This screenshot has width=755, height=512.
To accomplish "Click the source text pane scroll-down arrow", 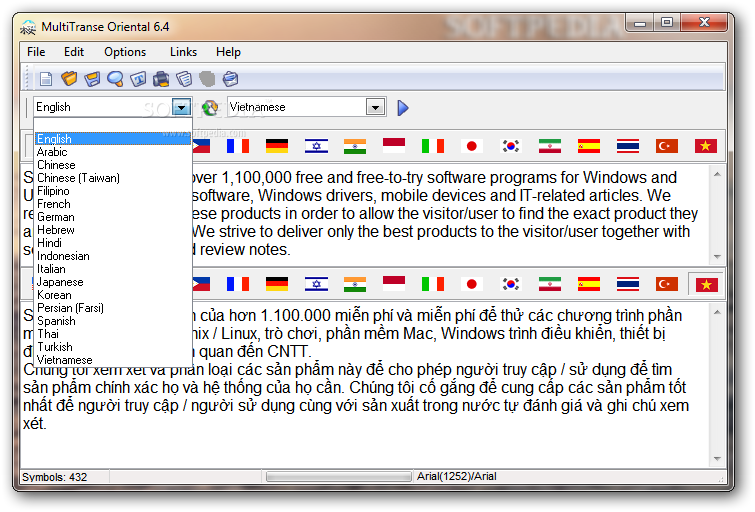I will [717, 257].
